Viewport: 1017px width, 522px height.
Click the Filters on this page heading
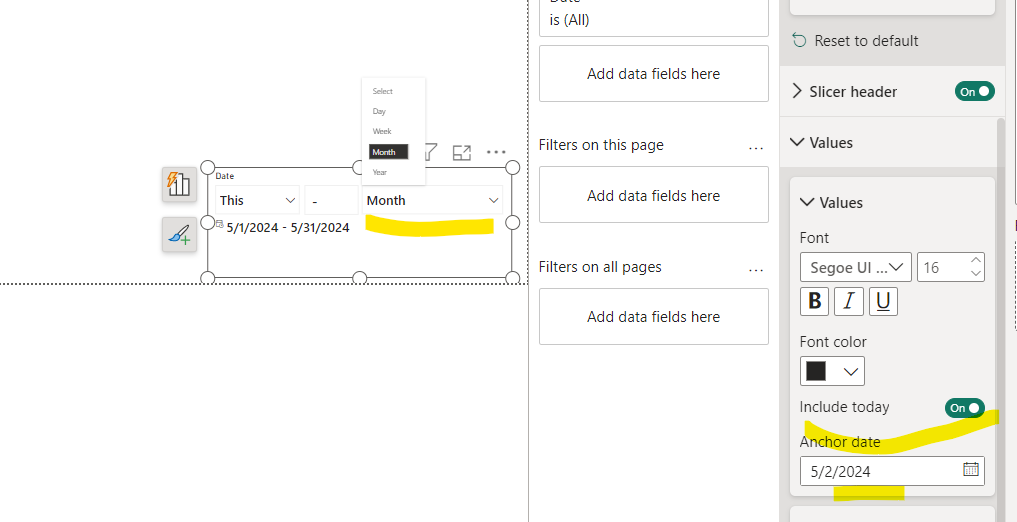pyautogui.click(x=601, y=145)
